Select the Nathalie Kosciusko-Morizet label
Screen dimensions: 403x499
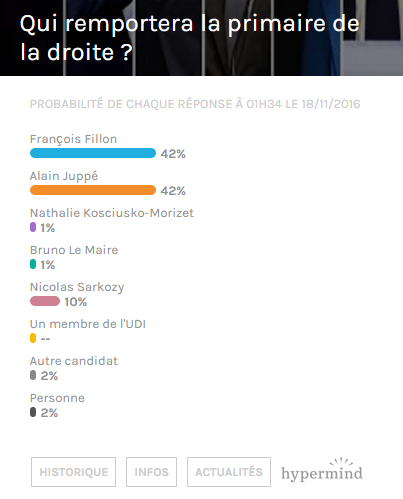pos(112,213)
